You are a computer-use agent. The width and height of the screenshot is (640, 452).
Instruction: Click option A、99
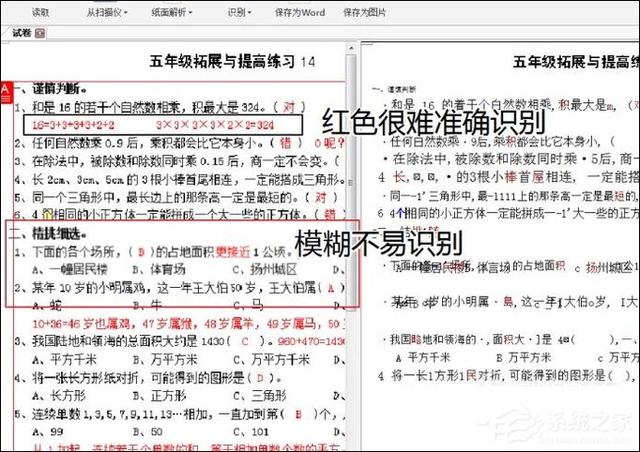click(x=48, y=432)
